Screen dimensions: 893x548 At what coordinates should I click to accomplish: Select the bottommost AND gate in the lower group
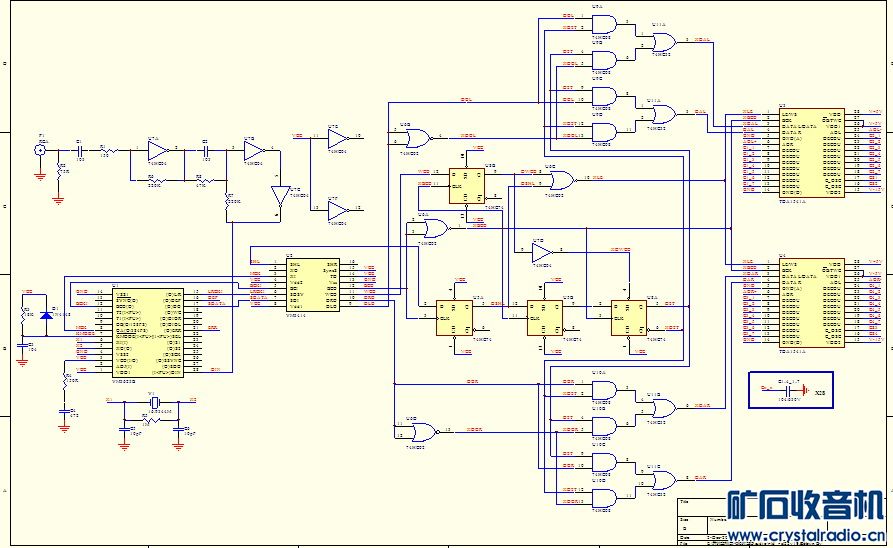point(604,498)
